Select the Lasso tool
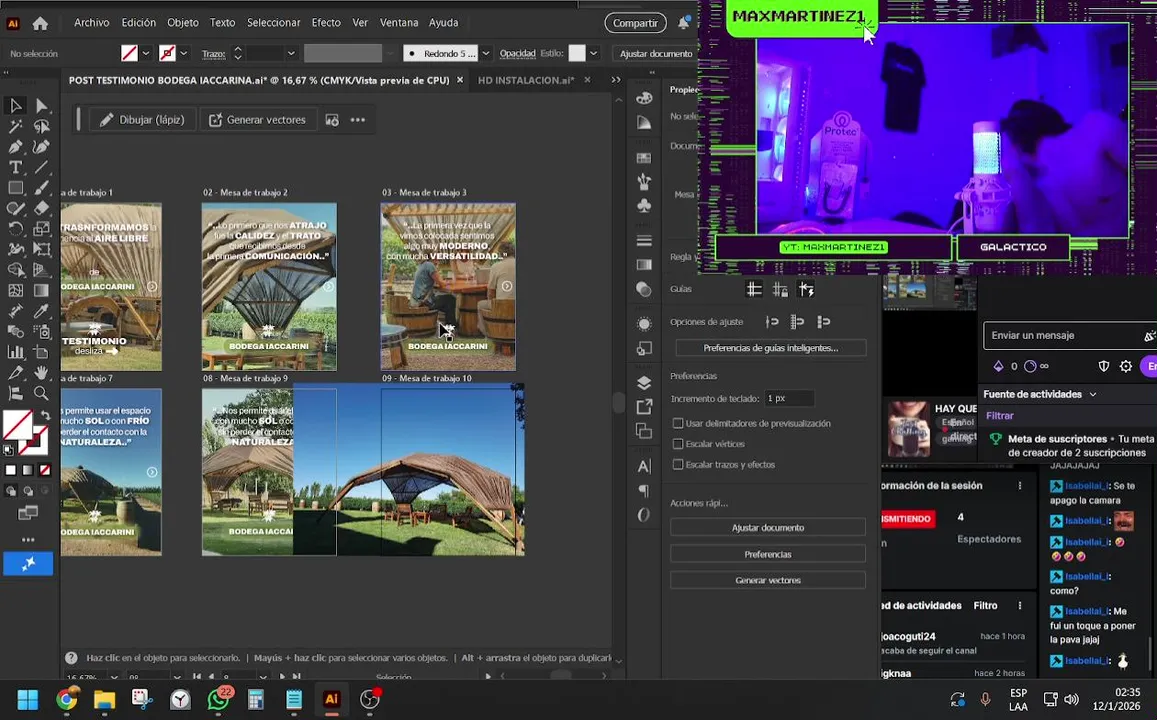The height and width of the screenshot is (720, 1157). tap(41, 127)
